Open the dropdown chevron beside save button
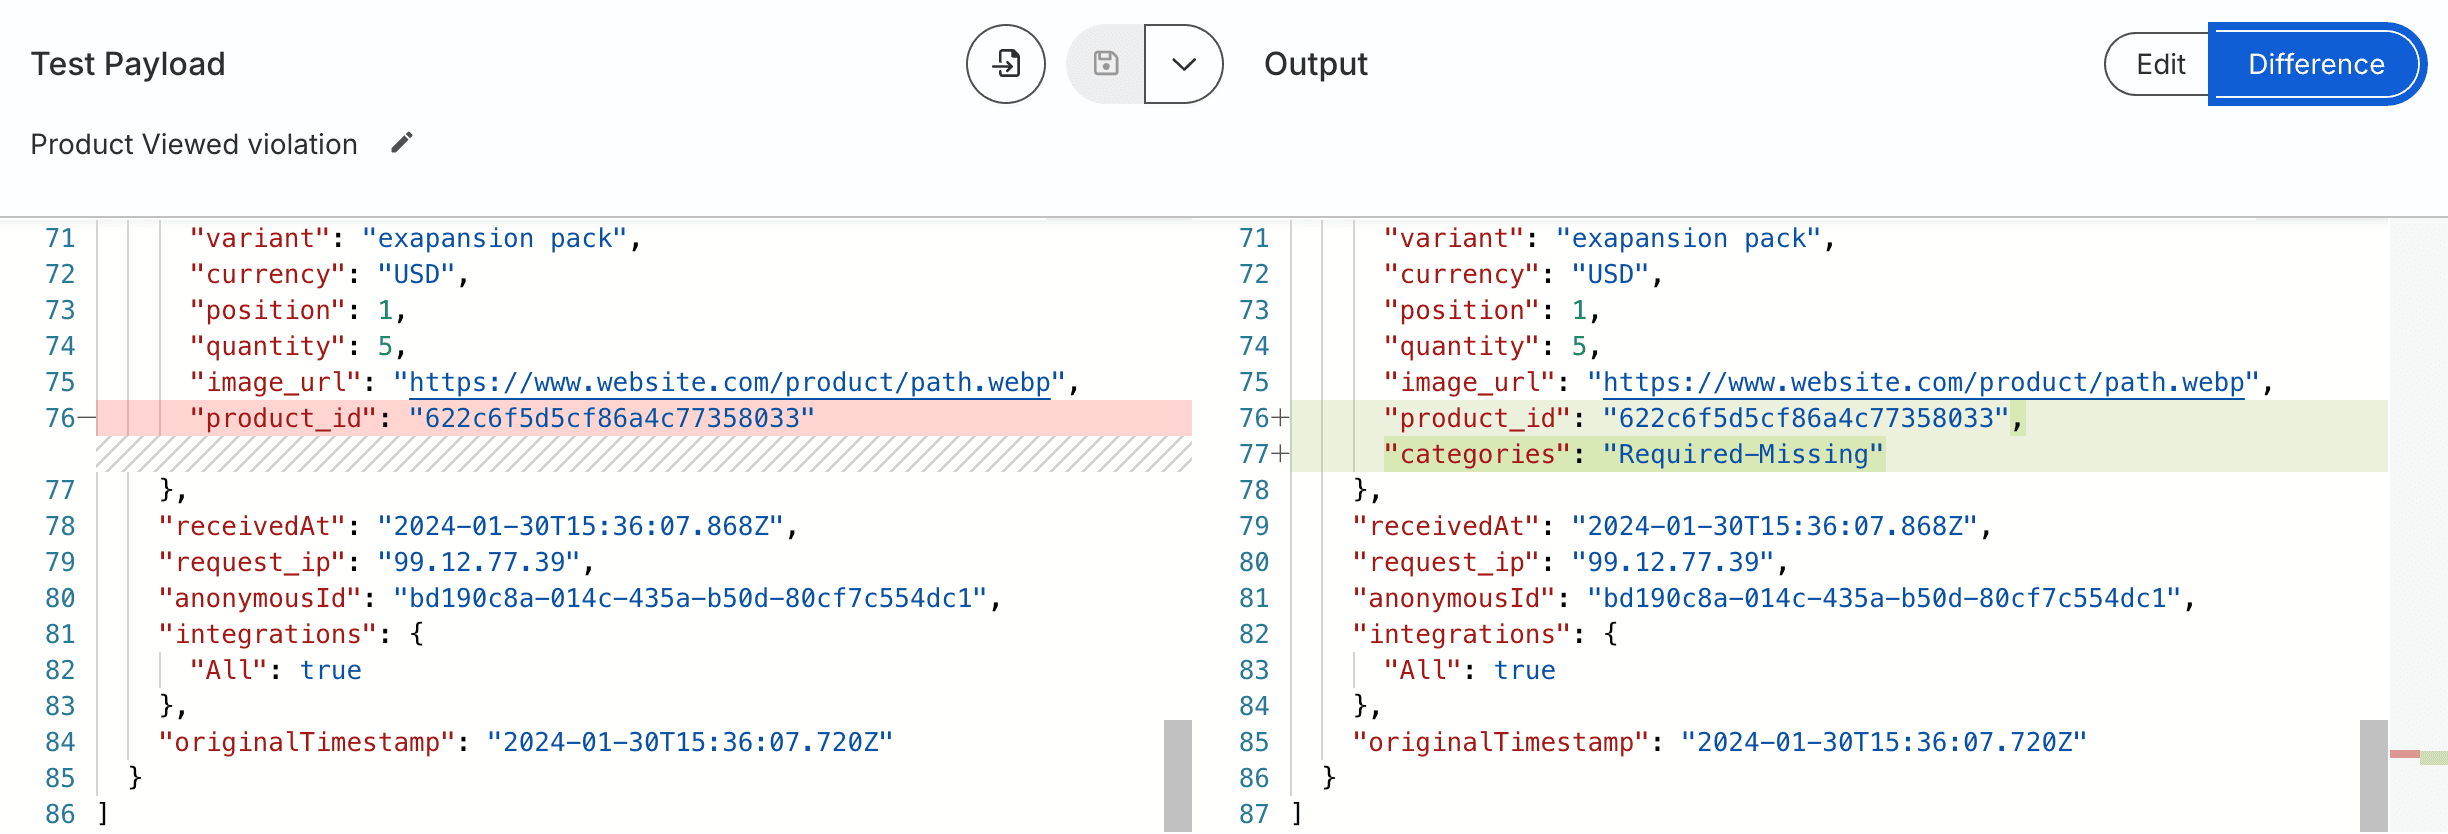Screen dimensions: 2448x834 click(x=1184, y=64)
